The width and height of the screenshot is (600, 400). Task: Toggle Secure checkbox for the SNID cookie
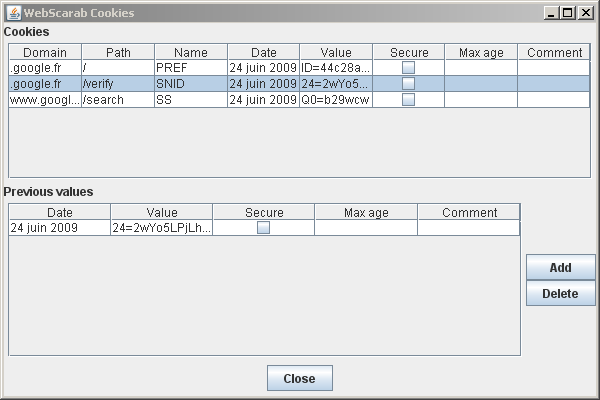[x=408, y=84]
